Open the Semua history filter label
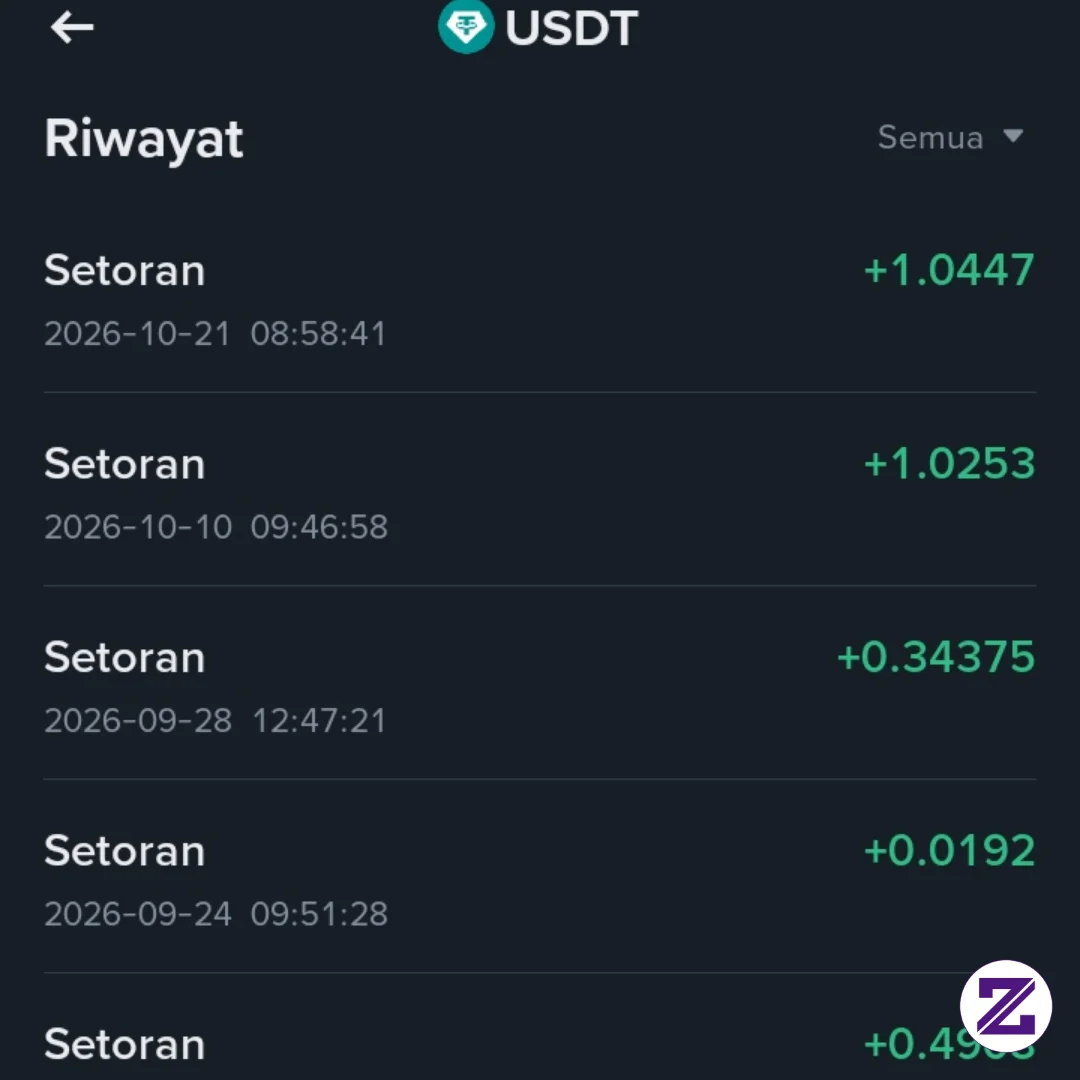The width and height of the screenshot is (1080, 1080). [930, 137]
